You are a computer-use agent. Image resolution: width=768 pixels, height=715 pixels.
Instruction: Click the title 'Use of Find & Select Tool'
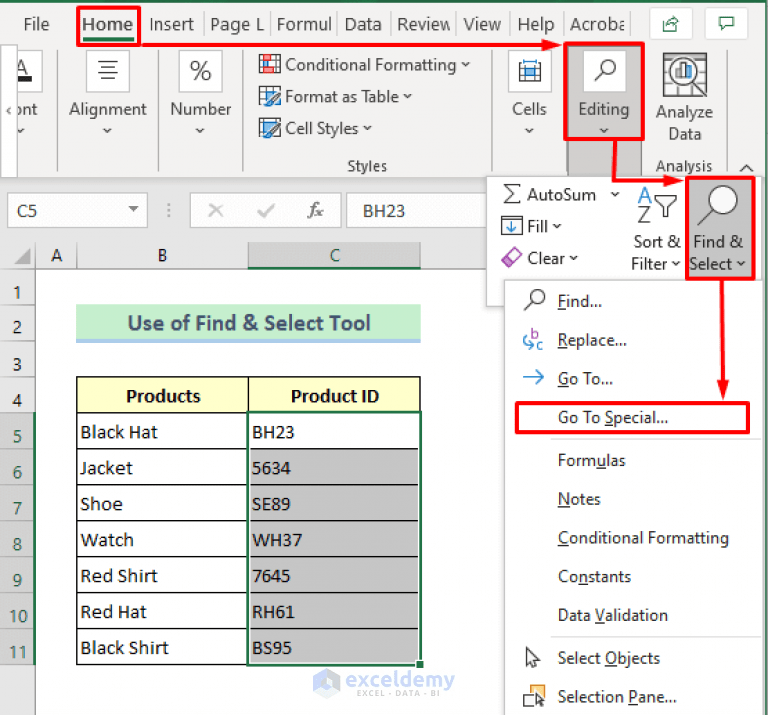pyautogui.click(x=248, y=323)
